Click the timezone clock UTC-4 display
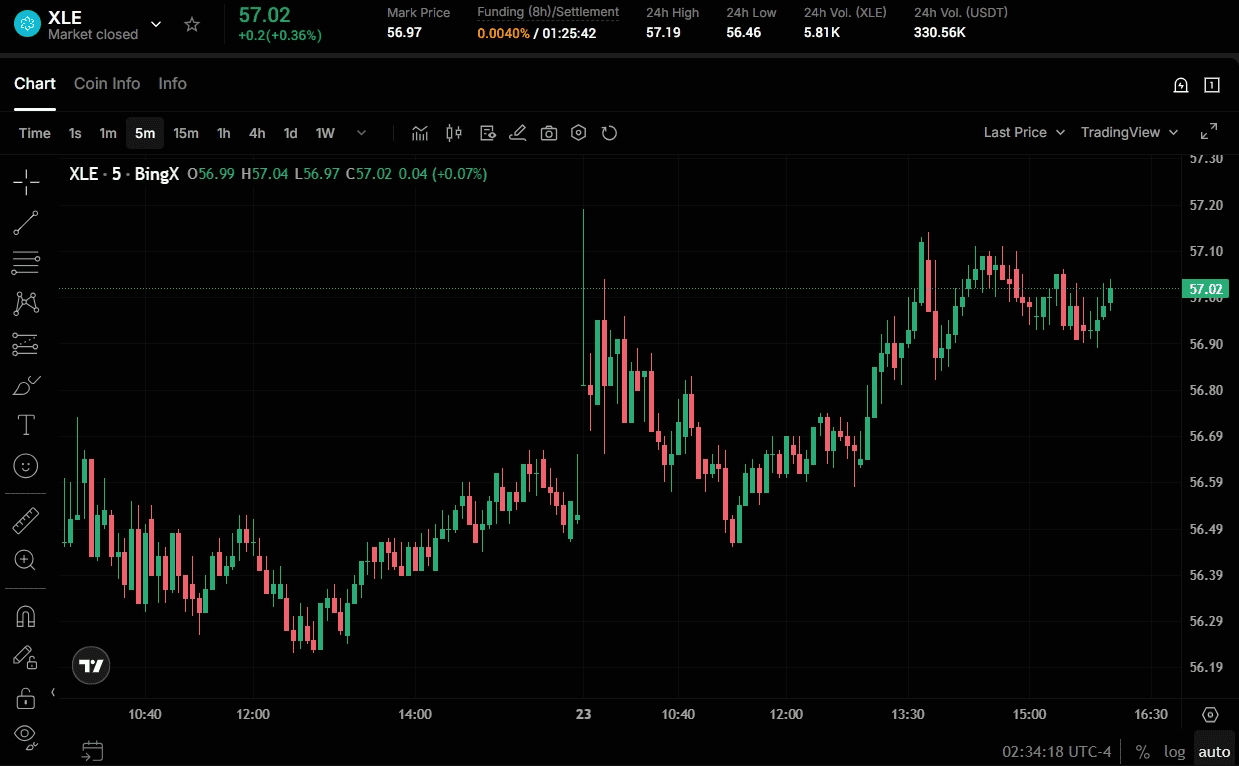 1057,752
